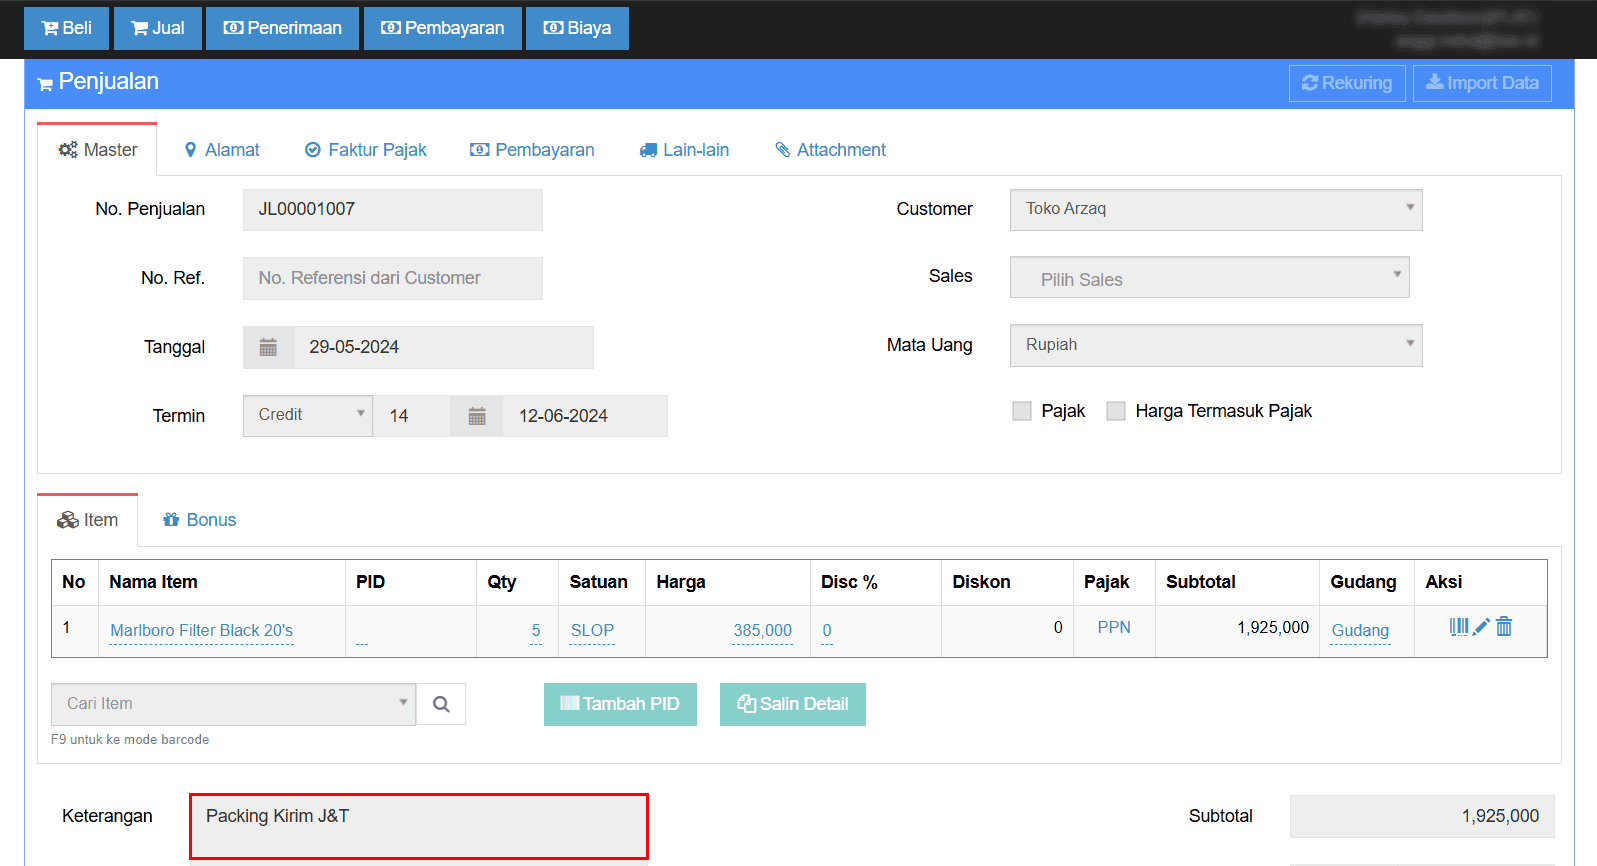Open the Customer dropdown showing Toko Arzaq
Image resolution: width=1597 pixels, height=866 pixels.
(1215, 210)
